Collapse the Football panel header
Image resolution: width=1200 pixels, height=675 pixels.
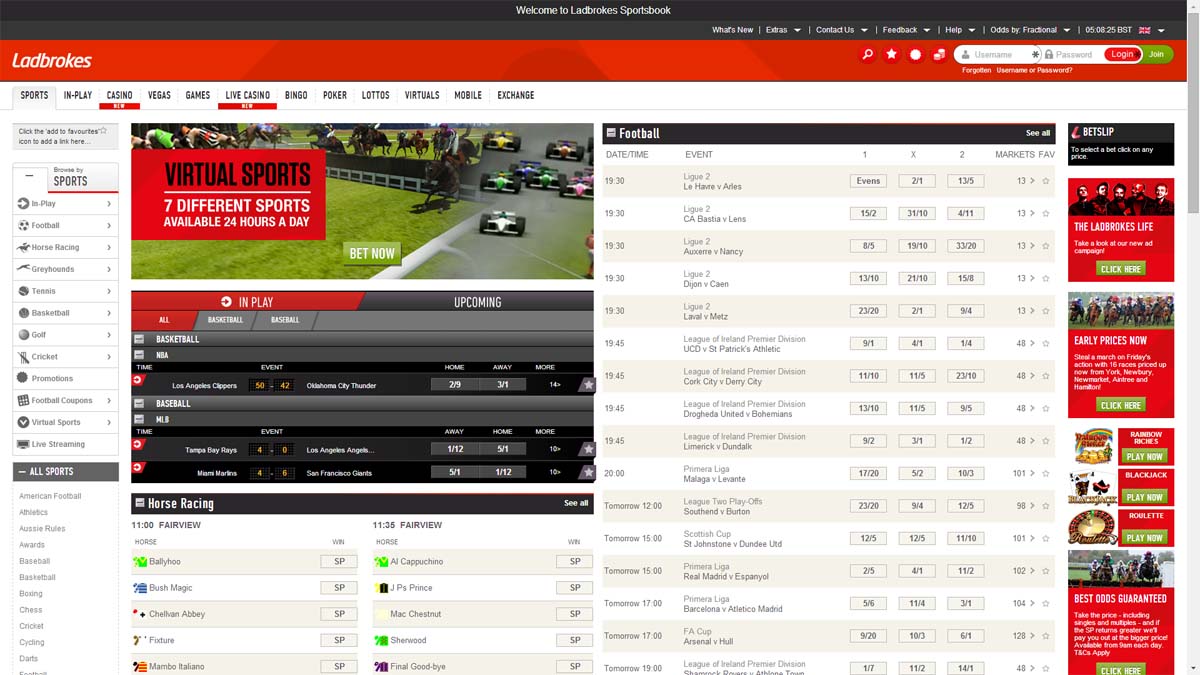pyautogui.click(x=611, y=132)
